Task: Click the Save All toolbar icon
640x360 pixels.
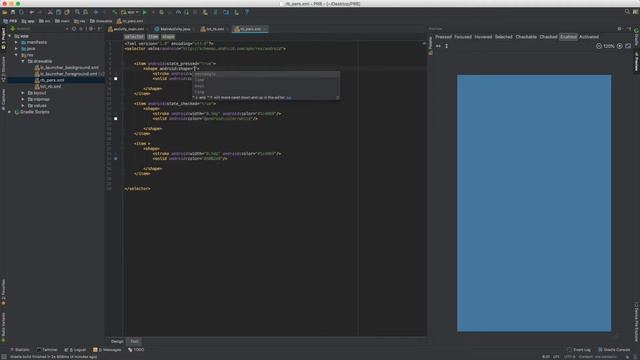Action: coord(13,12)
